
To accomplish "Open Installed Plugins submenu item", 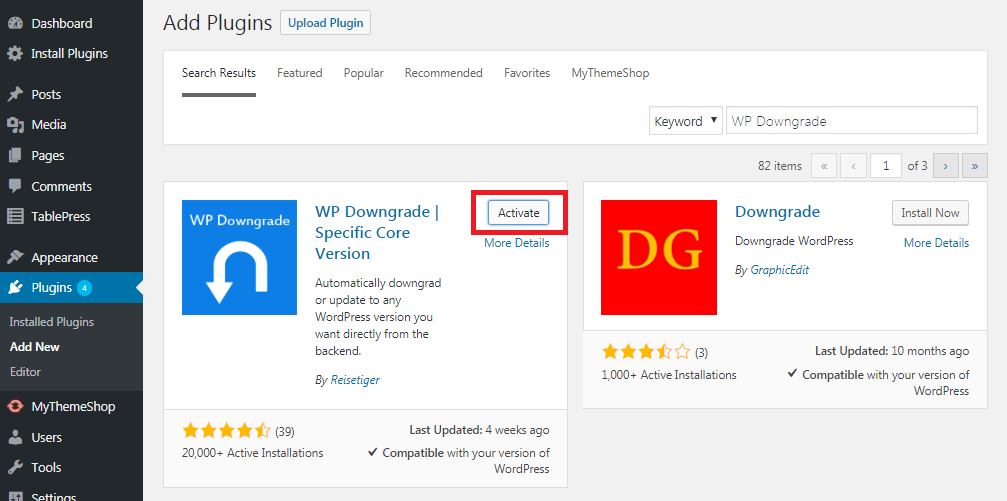I will [x=52, y=322].
